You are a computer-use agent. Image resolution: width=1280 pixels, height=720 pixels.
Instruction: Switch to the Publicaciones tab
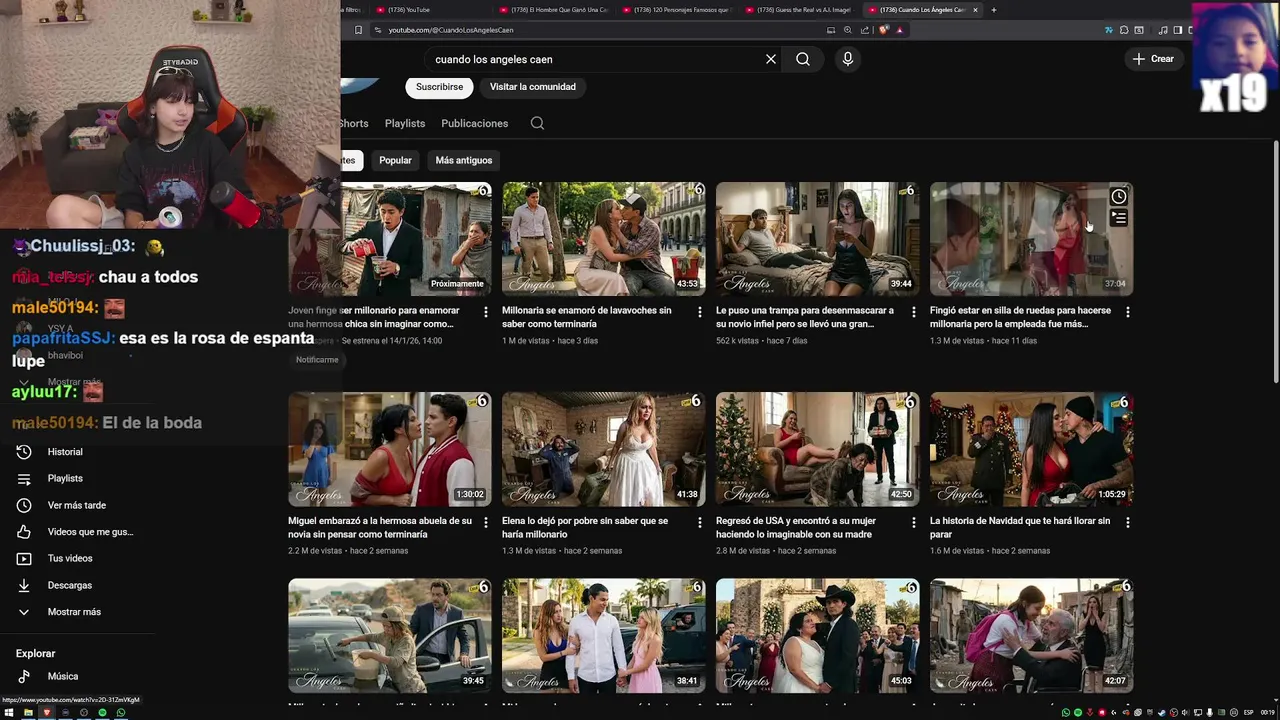point(474,123)
